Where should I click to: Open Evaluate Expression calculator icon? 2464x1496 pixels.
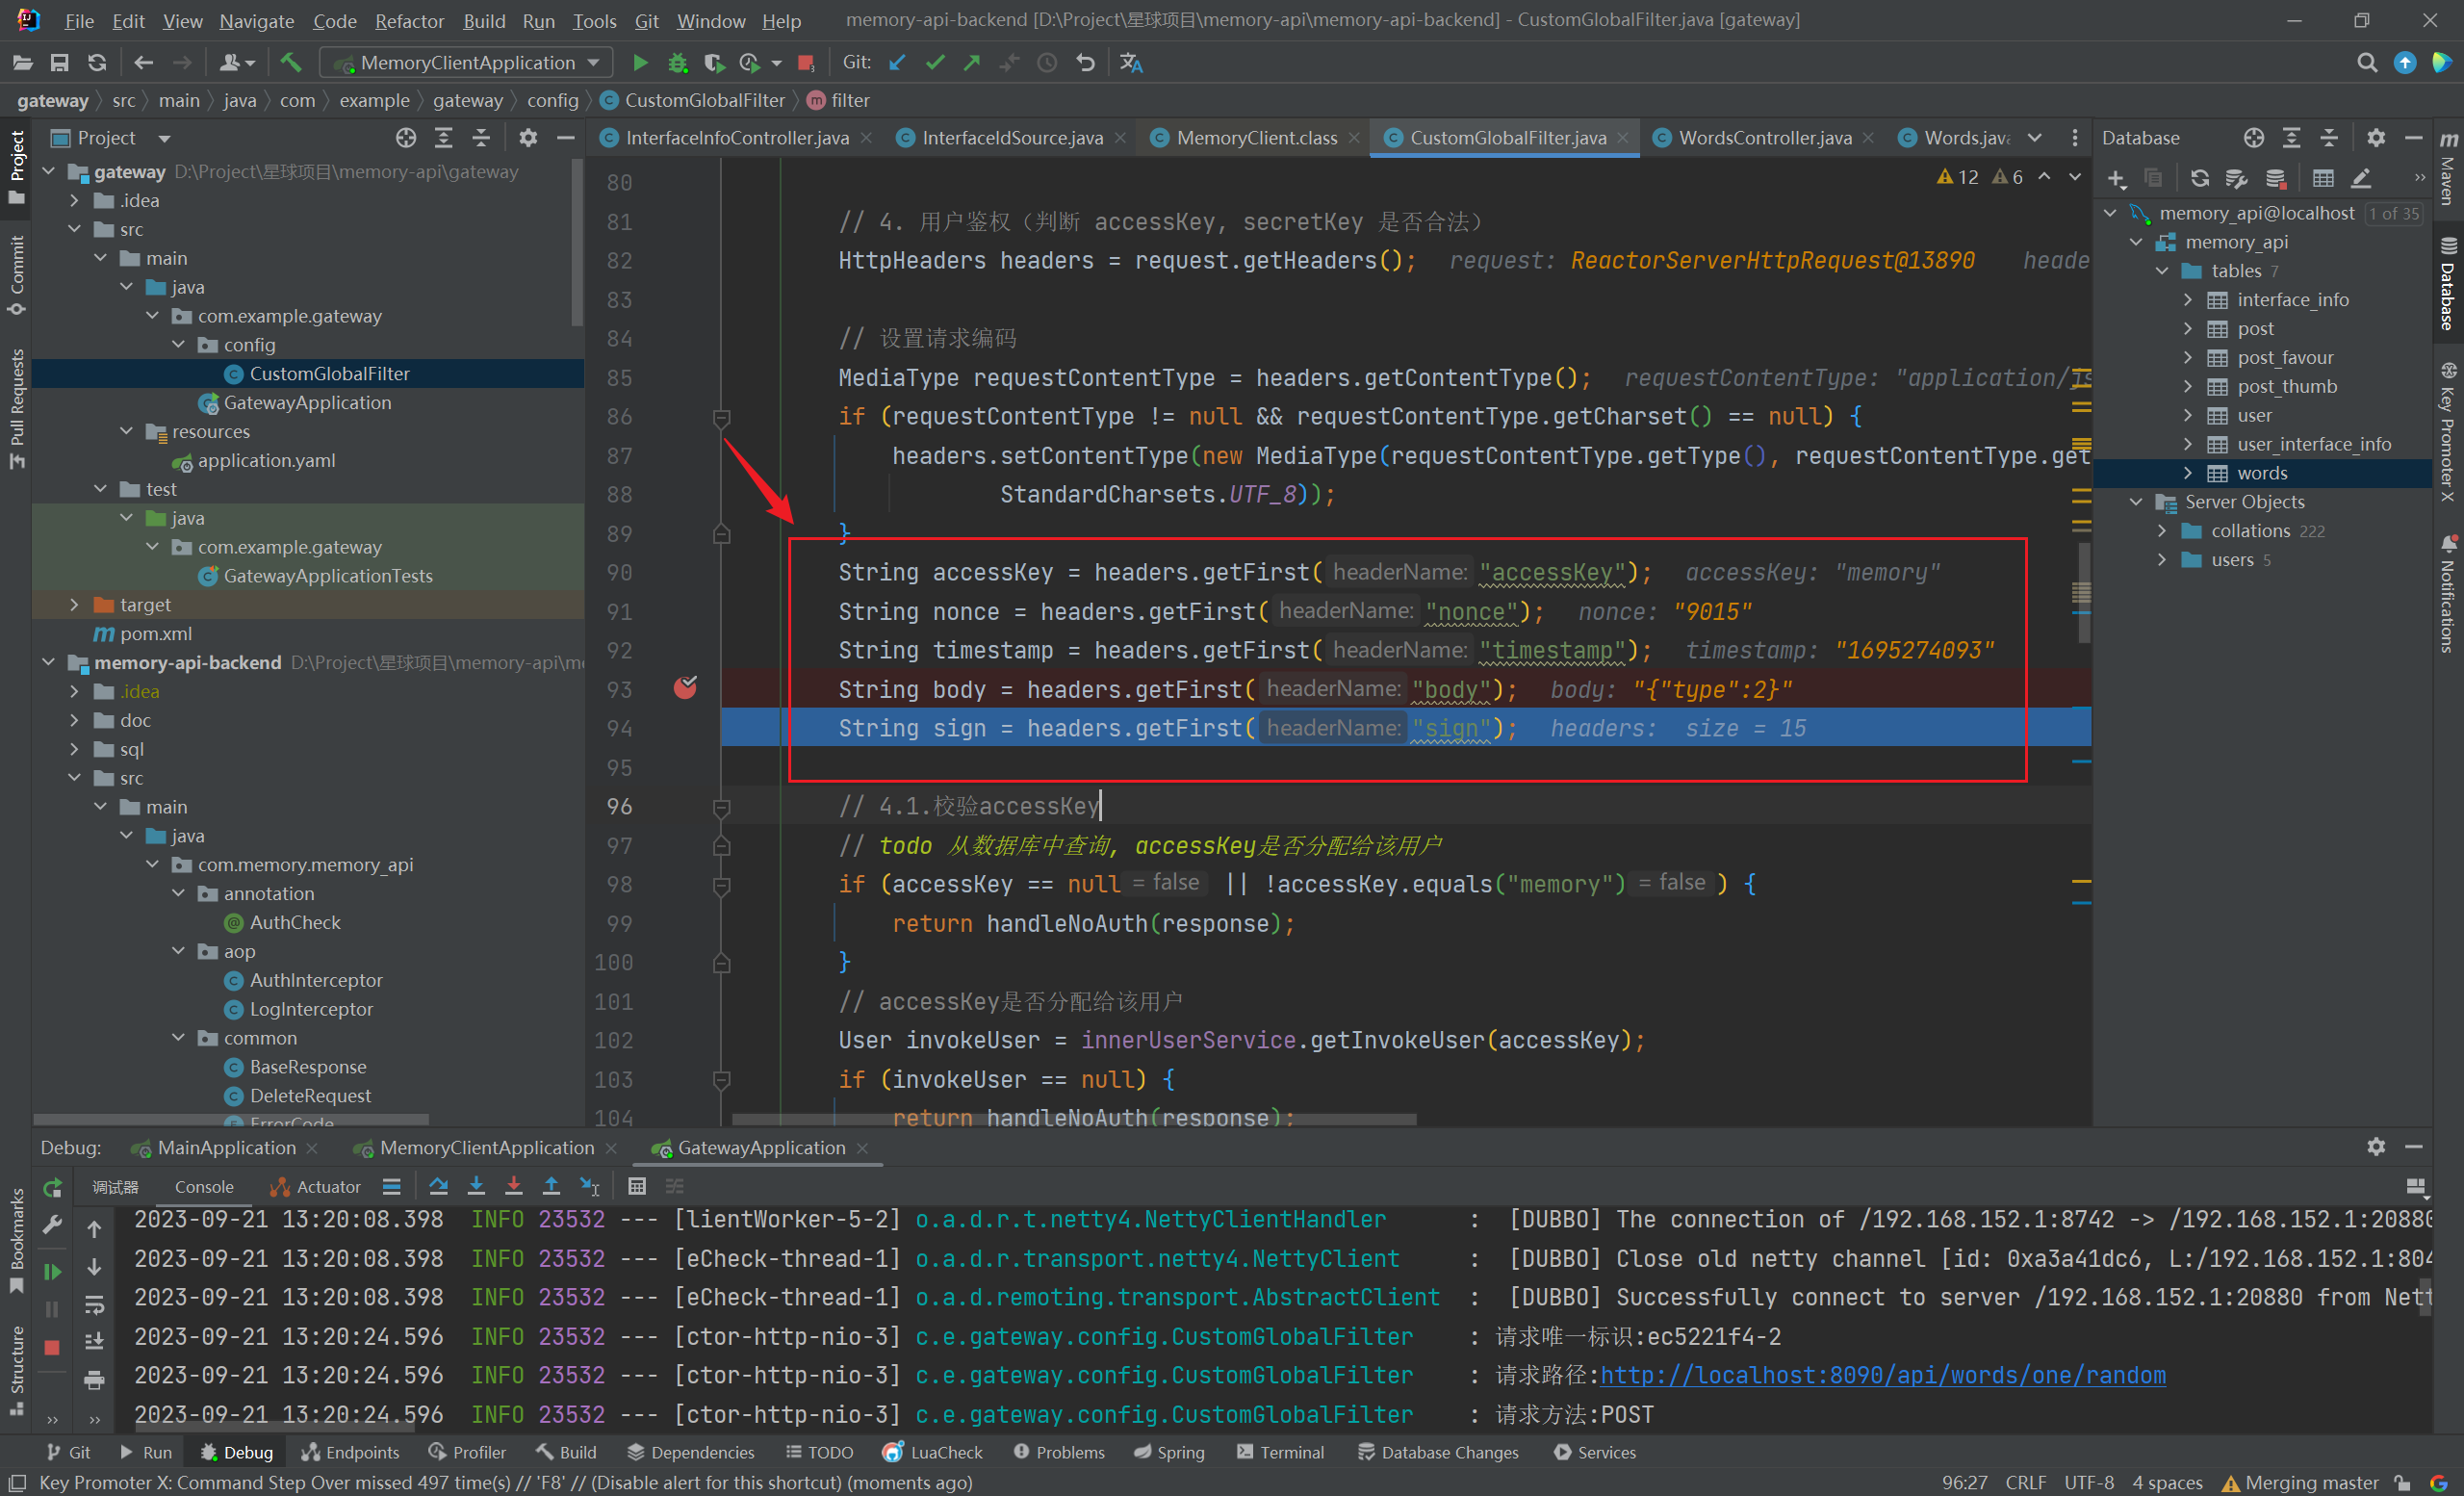637,1187
